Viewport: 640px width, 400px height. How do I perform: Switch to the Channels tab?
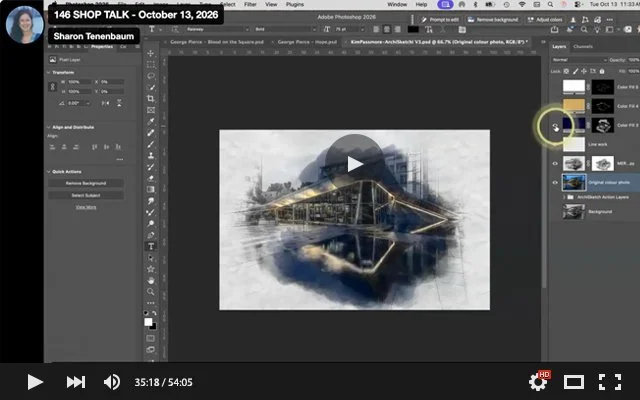point(583,47)
